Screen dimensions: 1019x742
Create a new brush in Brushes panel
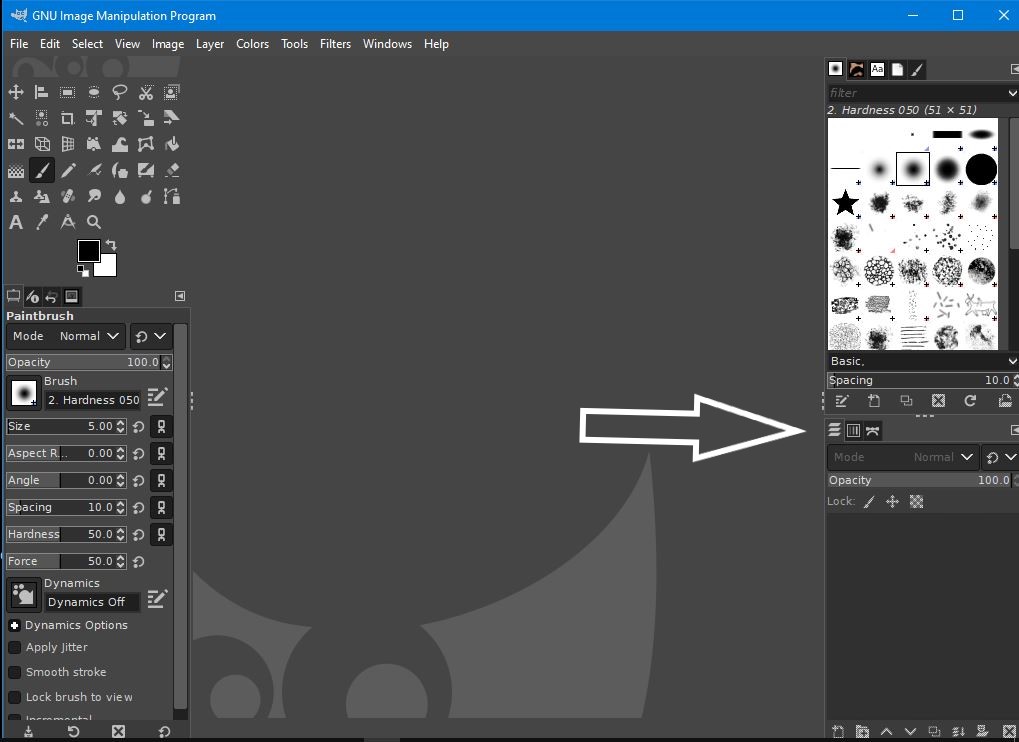[x=874, y=401]
